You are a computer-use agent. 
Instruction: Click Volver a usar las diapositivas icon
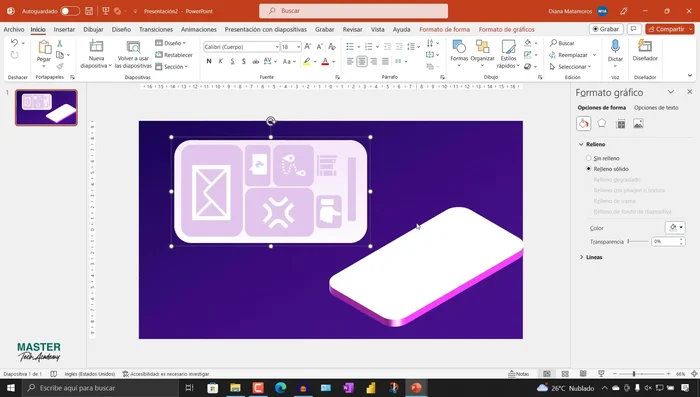tap(133, 46)
